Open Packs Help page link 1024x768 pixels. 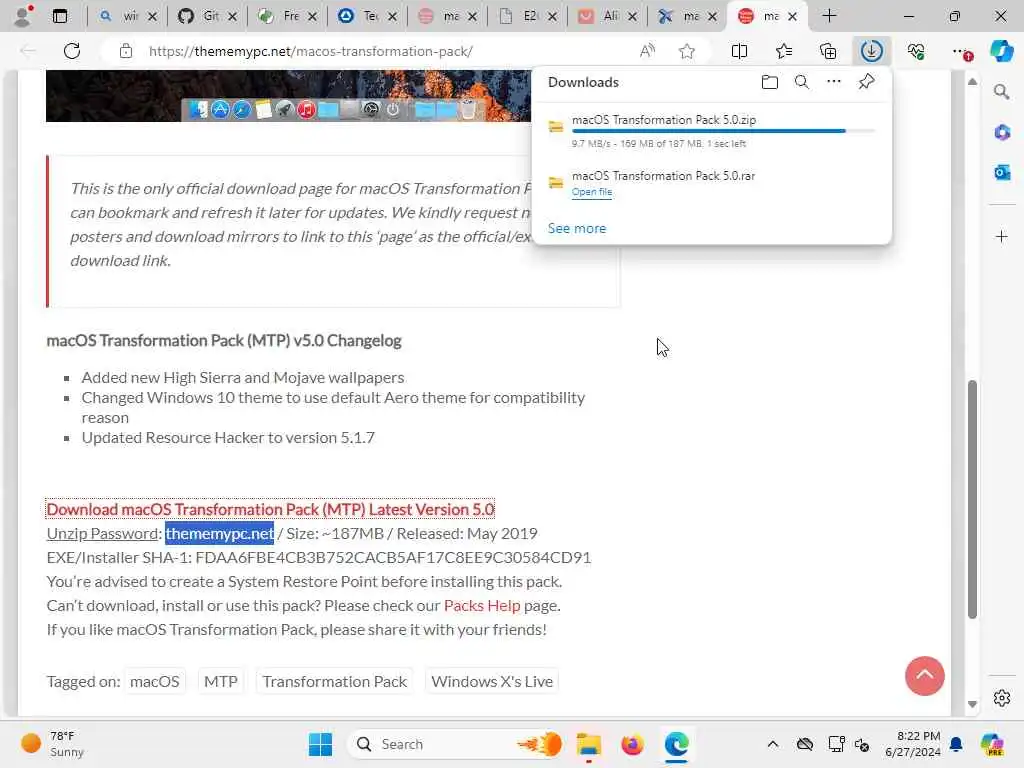point(482,605)
